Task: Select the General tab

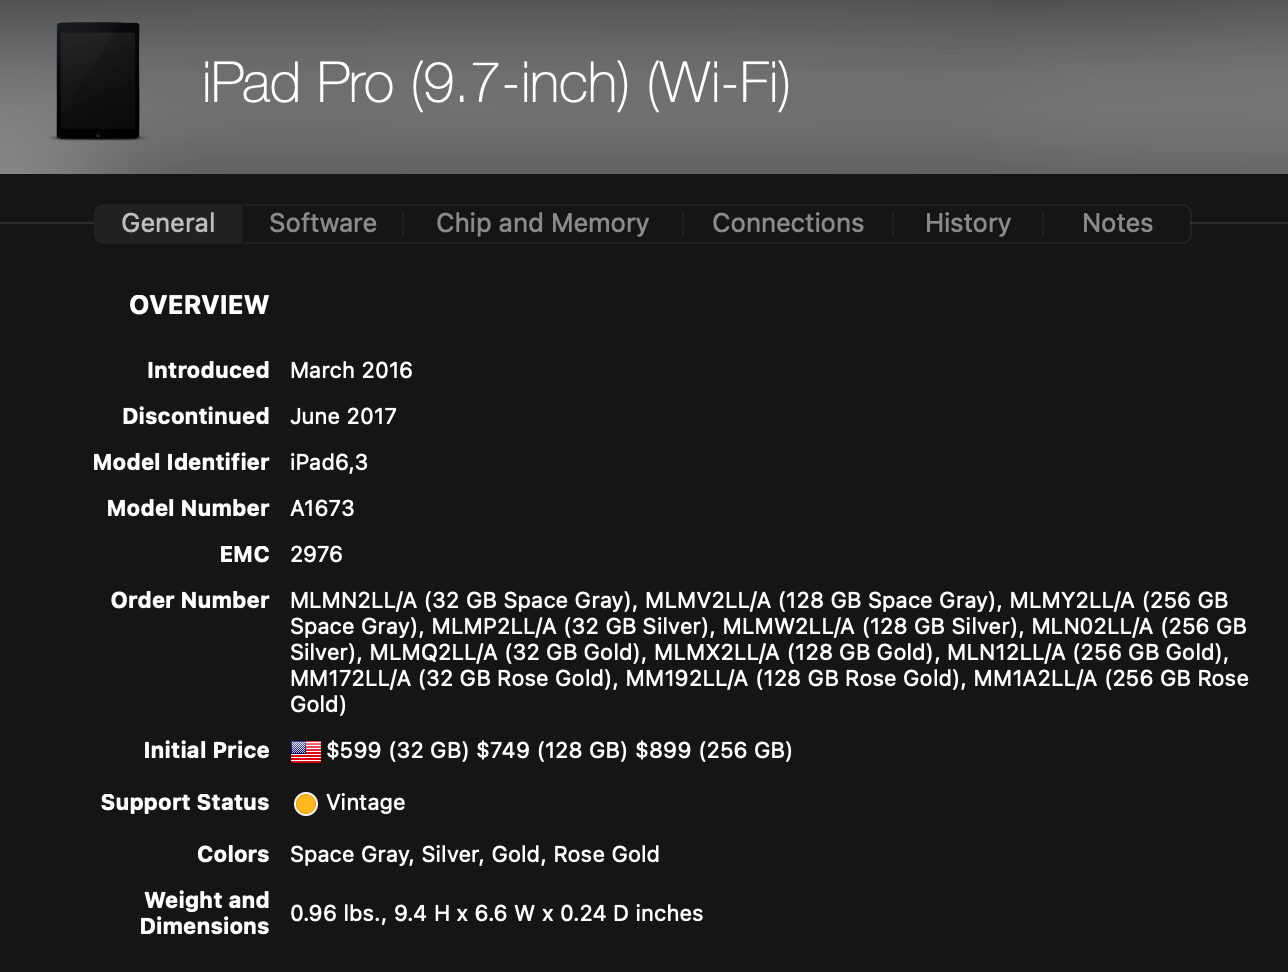Action: 168,223
